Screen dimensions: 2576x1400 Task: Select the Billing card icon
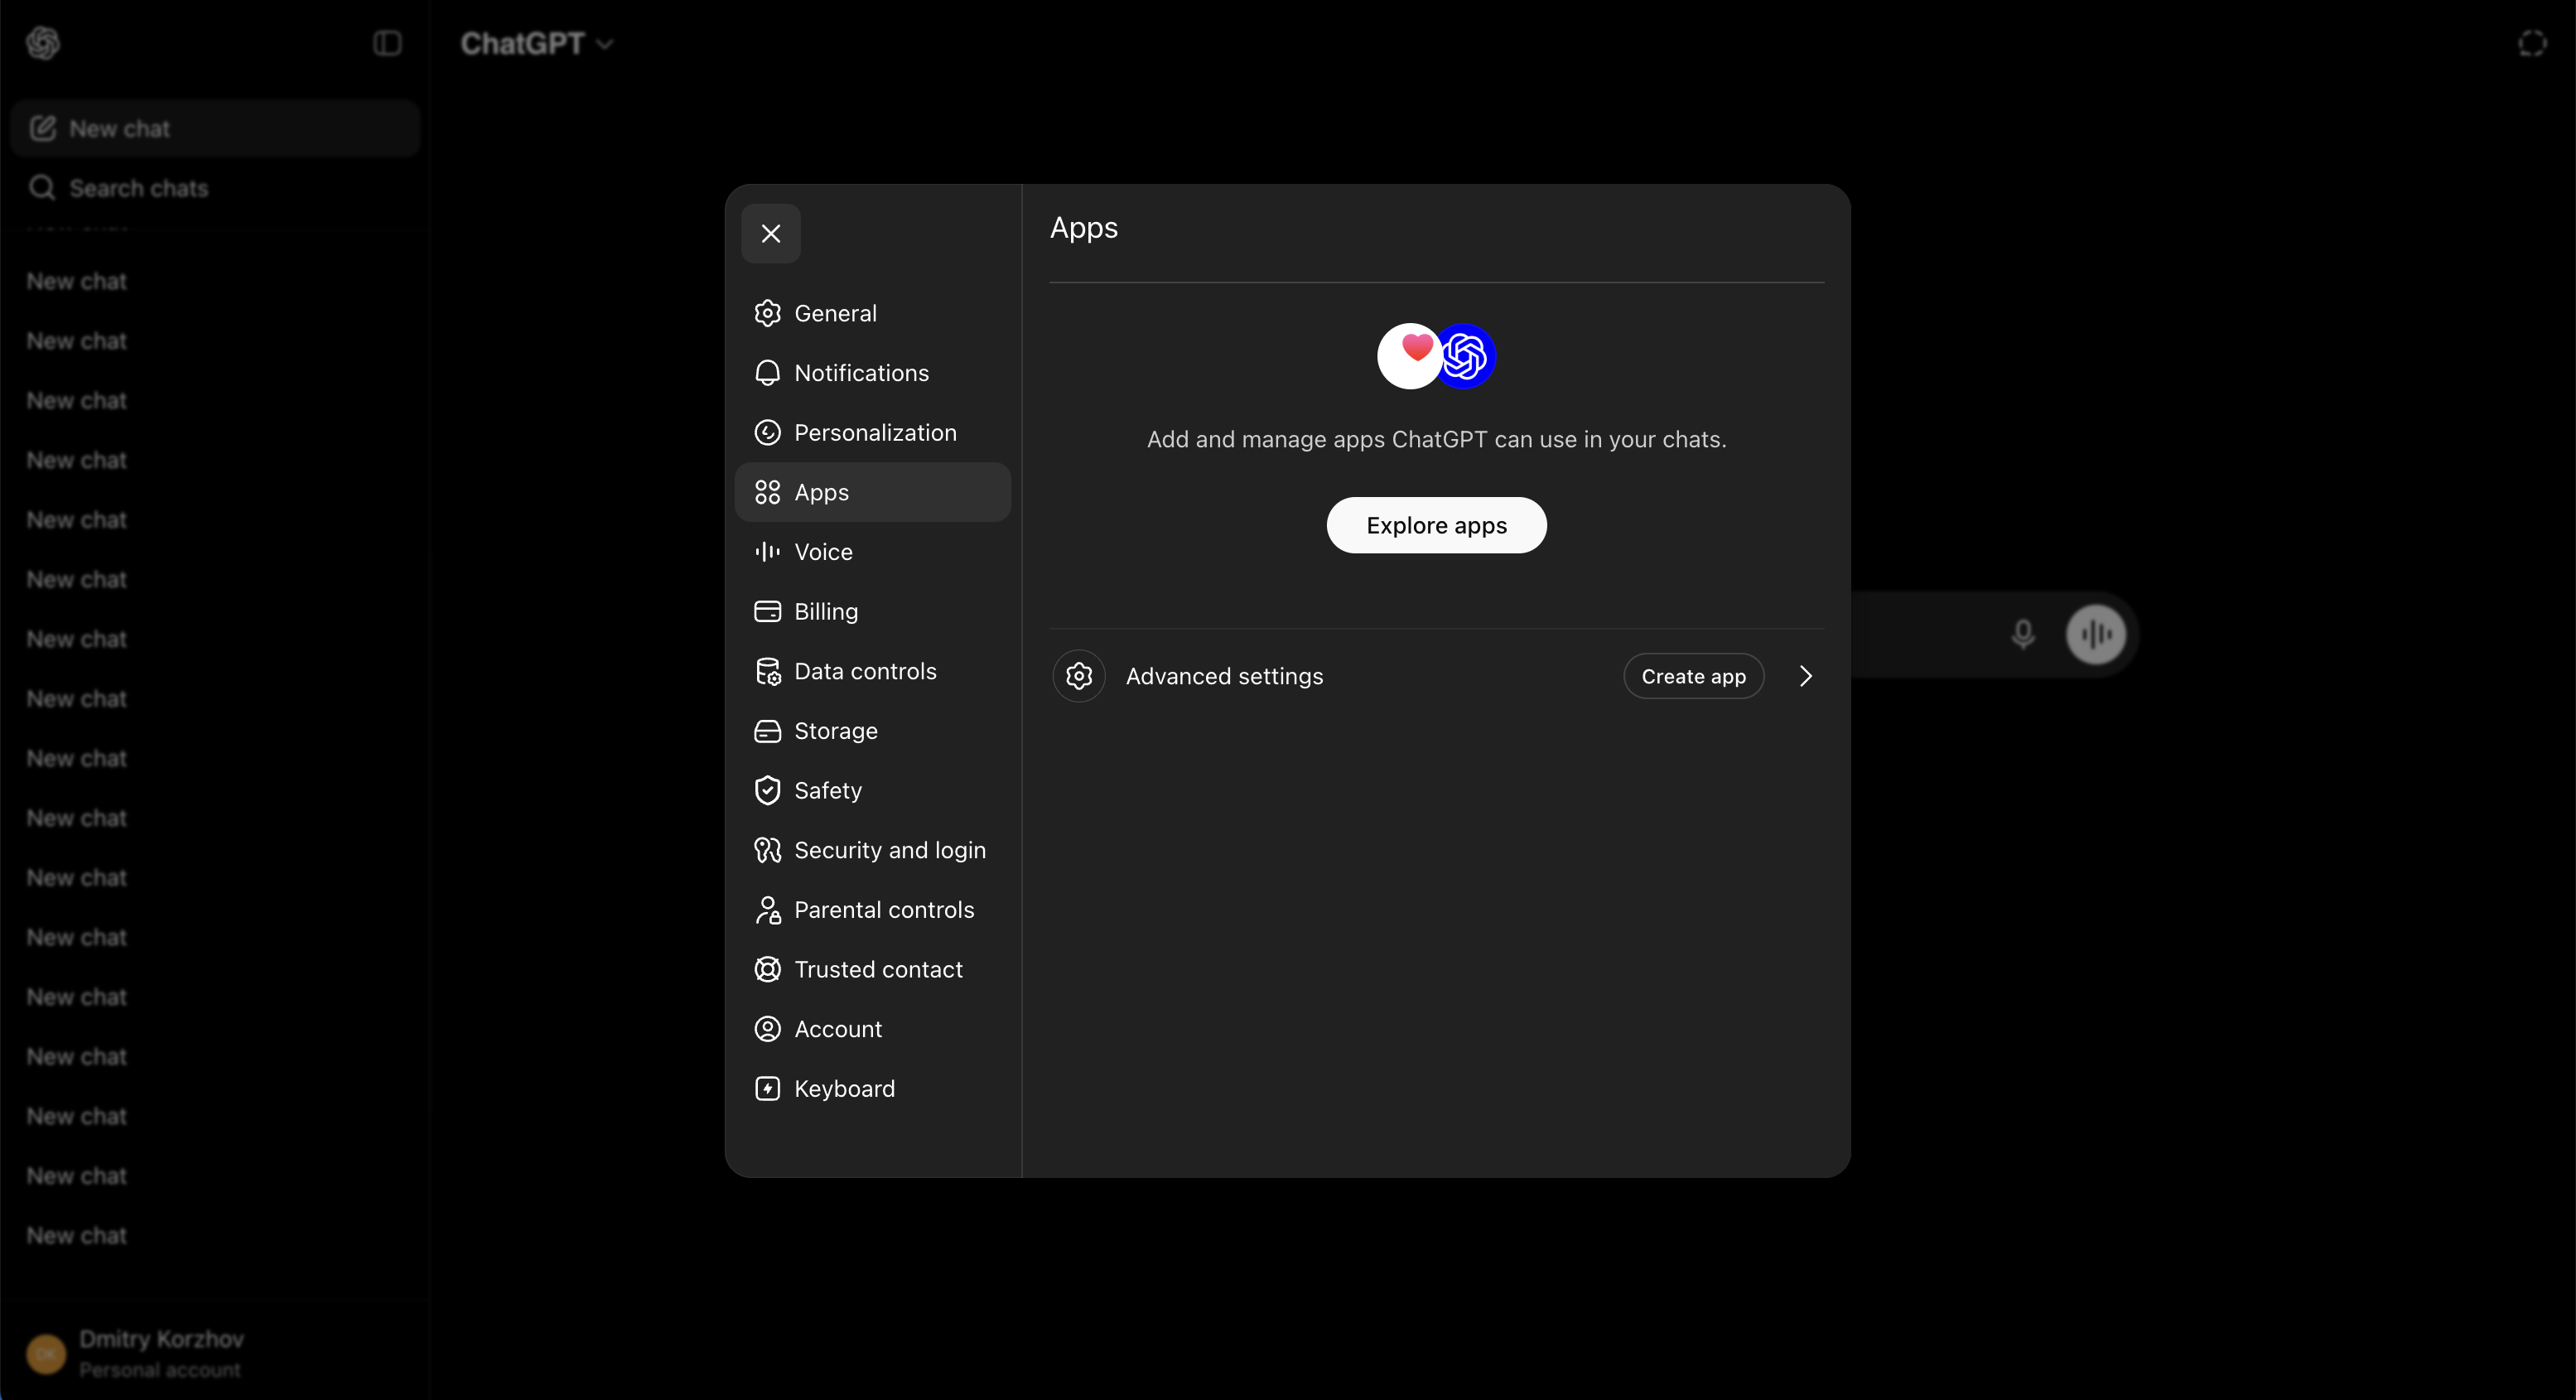coord(767,611)
